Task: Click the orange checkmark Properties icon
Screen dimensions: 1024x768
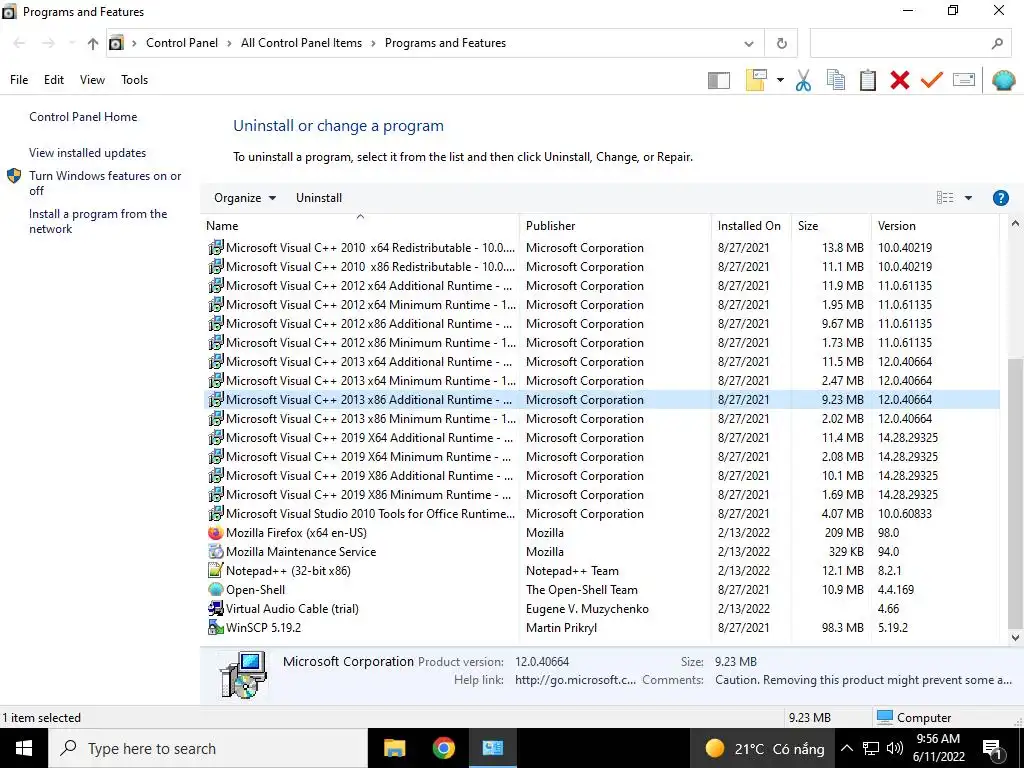Action: pyautogui.click(x=932, y=80)
